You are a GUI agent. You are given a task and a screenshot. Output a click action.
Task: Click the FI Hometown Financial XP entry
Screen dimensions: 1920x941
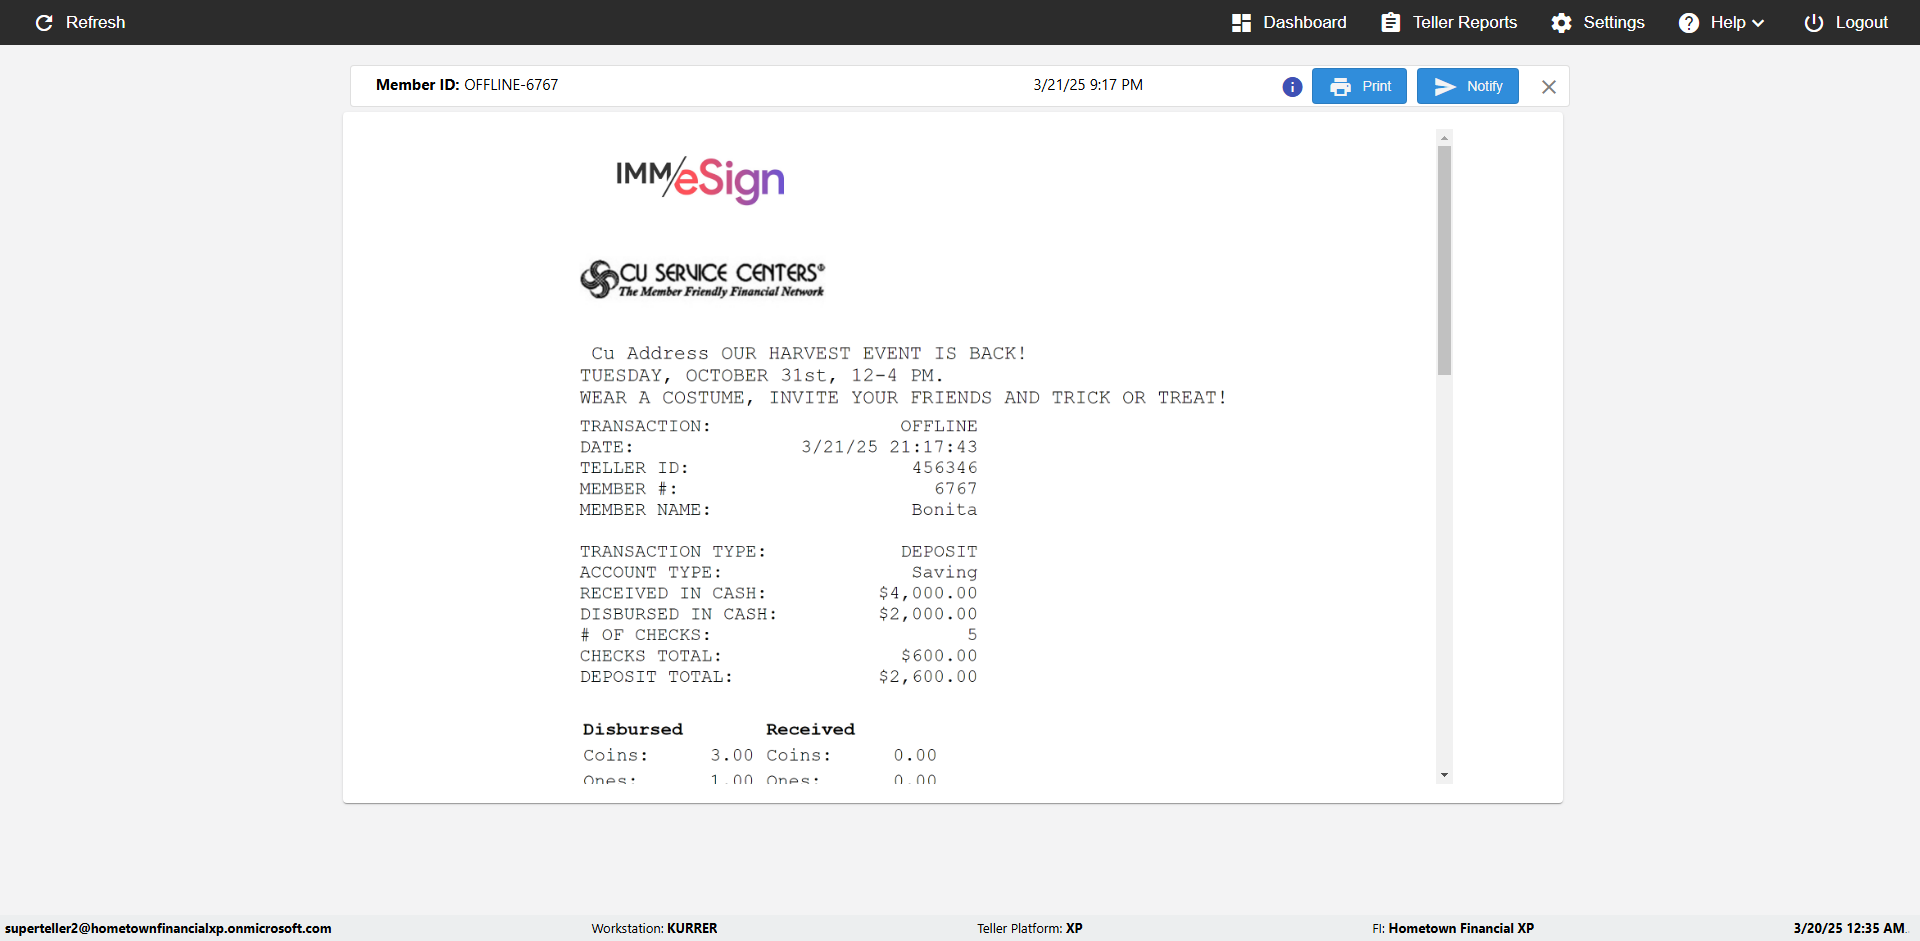(x=1453, y=929)
